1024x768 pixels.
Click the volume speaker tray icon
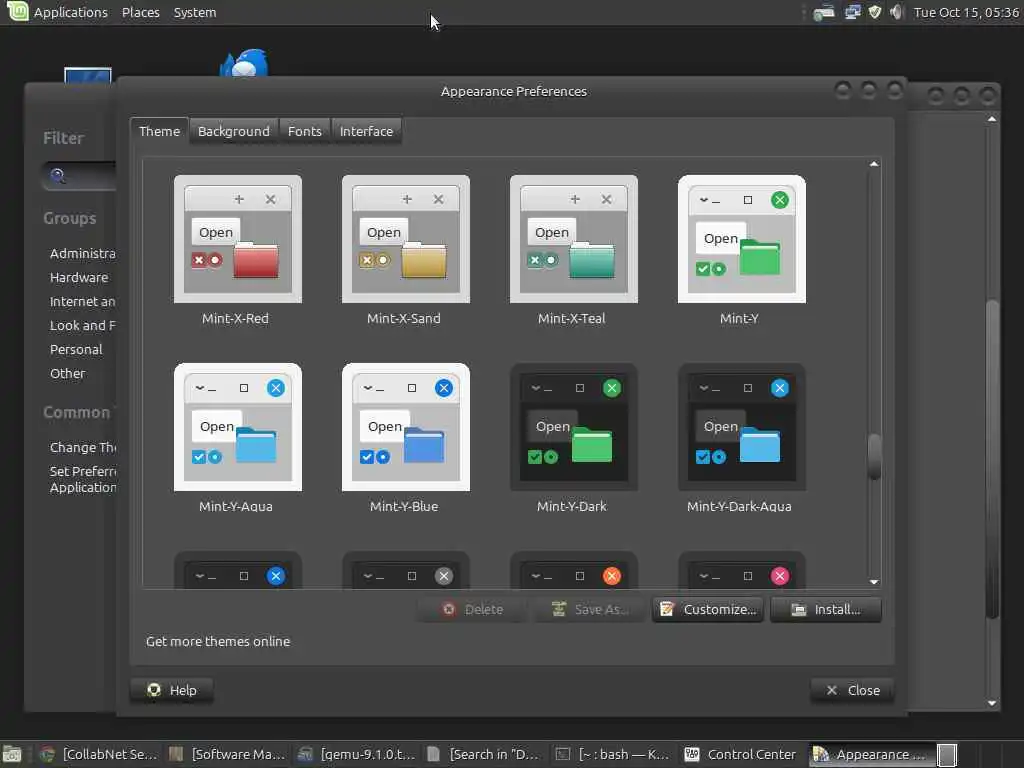(897, 12)
